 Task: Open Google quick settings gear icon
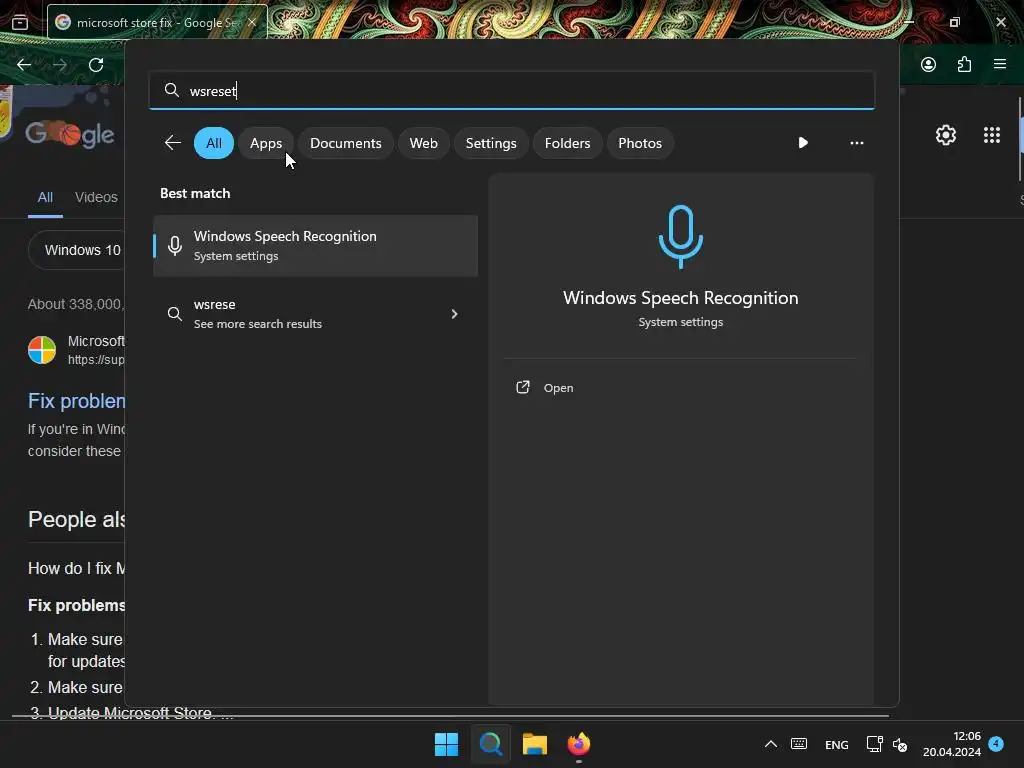click(946, 135)
